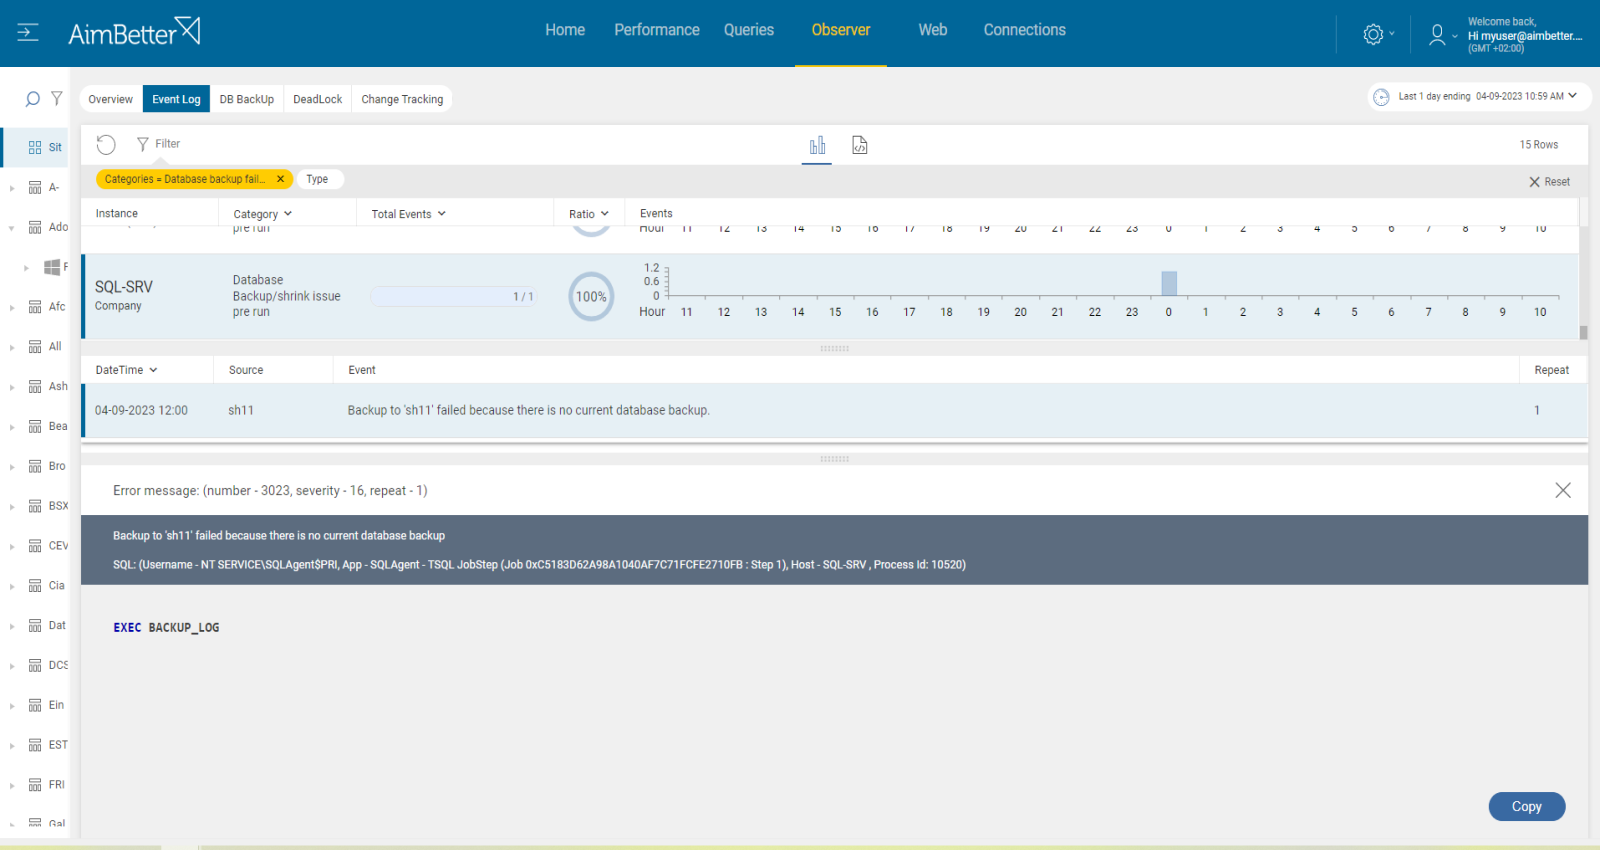Click the BSX server icon in sidebar
This screenshot has height=850, width=1600.
tap(35, 506)
